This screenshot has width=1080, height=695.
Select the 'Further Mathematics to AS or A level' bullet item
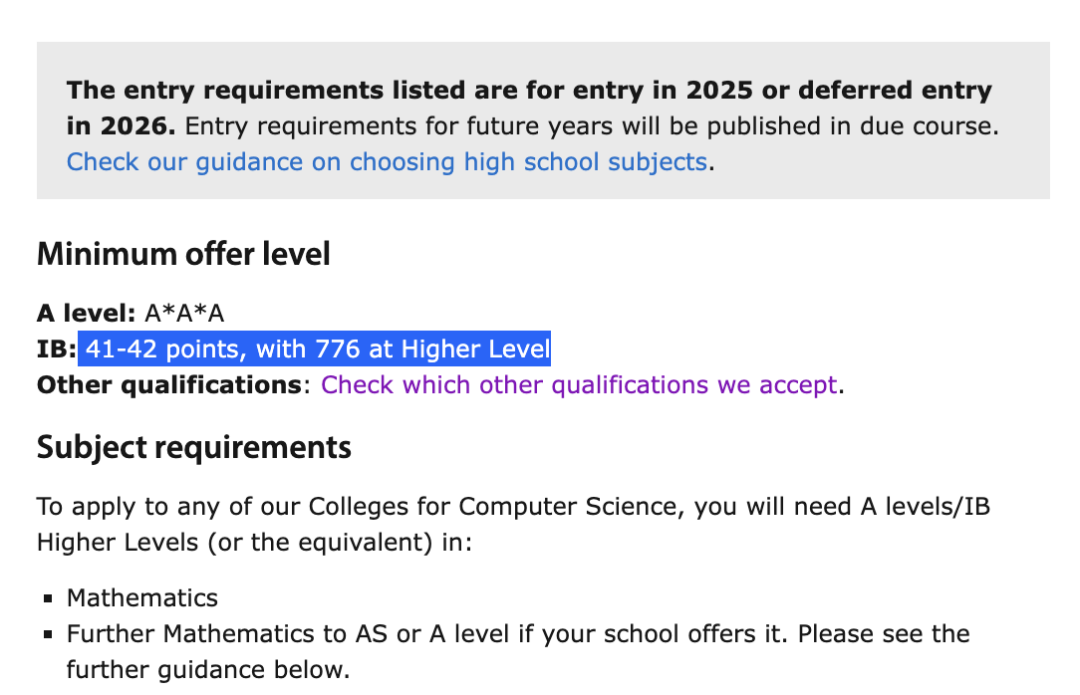click(518, 652)
